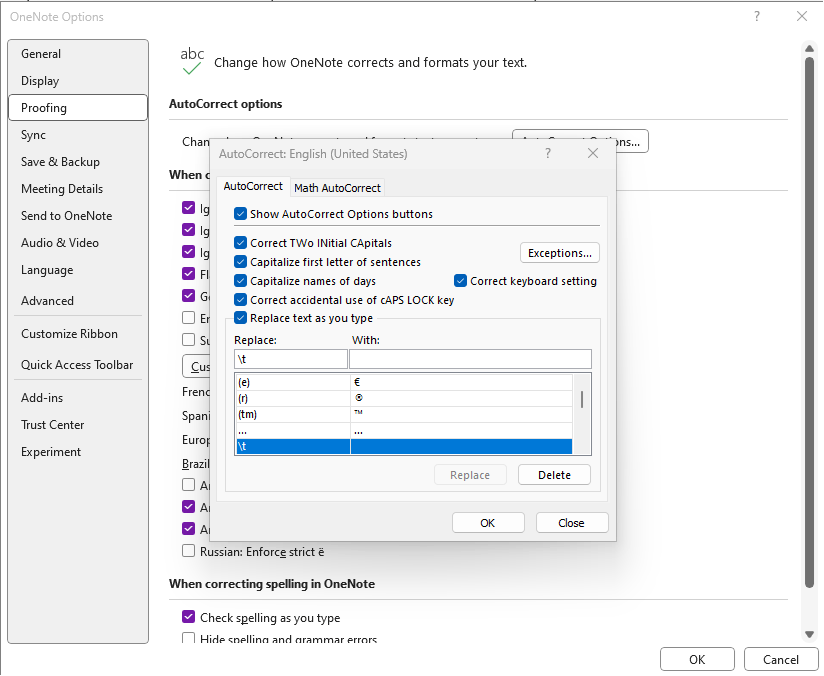Switch to the Math AutoCorrect tab
Image resolution: width=824 pixels, height=676 pixels.
click(x=337, y=186)
